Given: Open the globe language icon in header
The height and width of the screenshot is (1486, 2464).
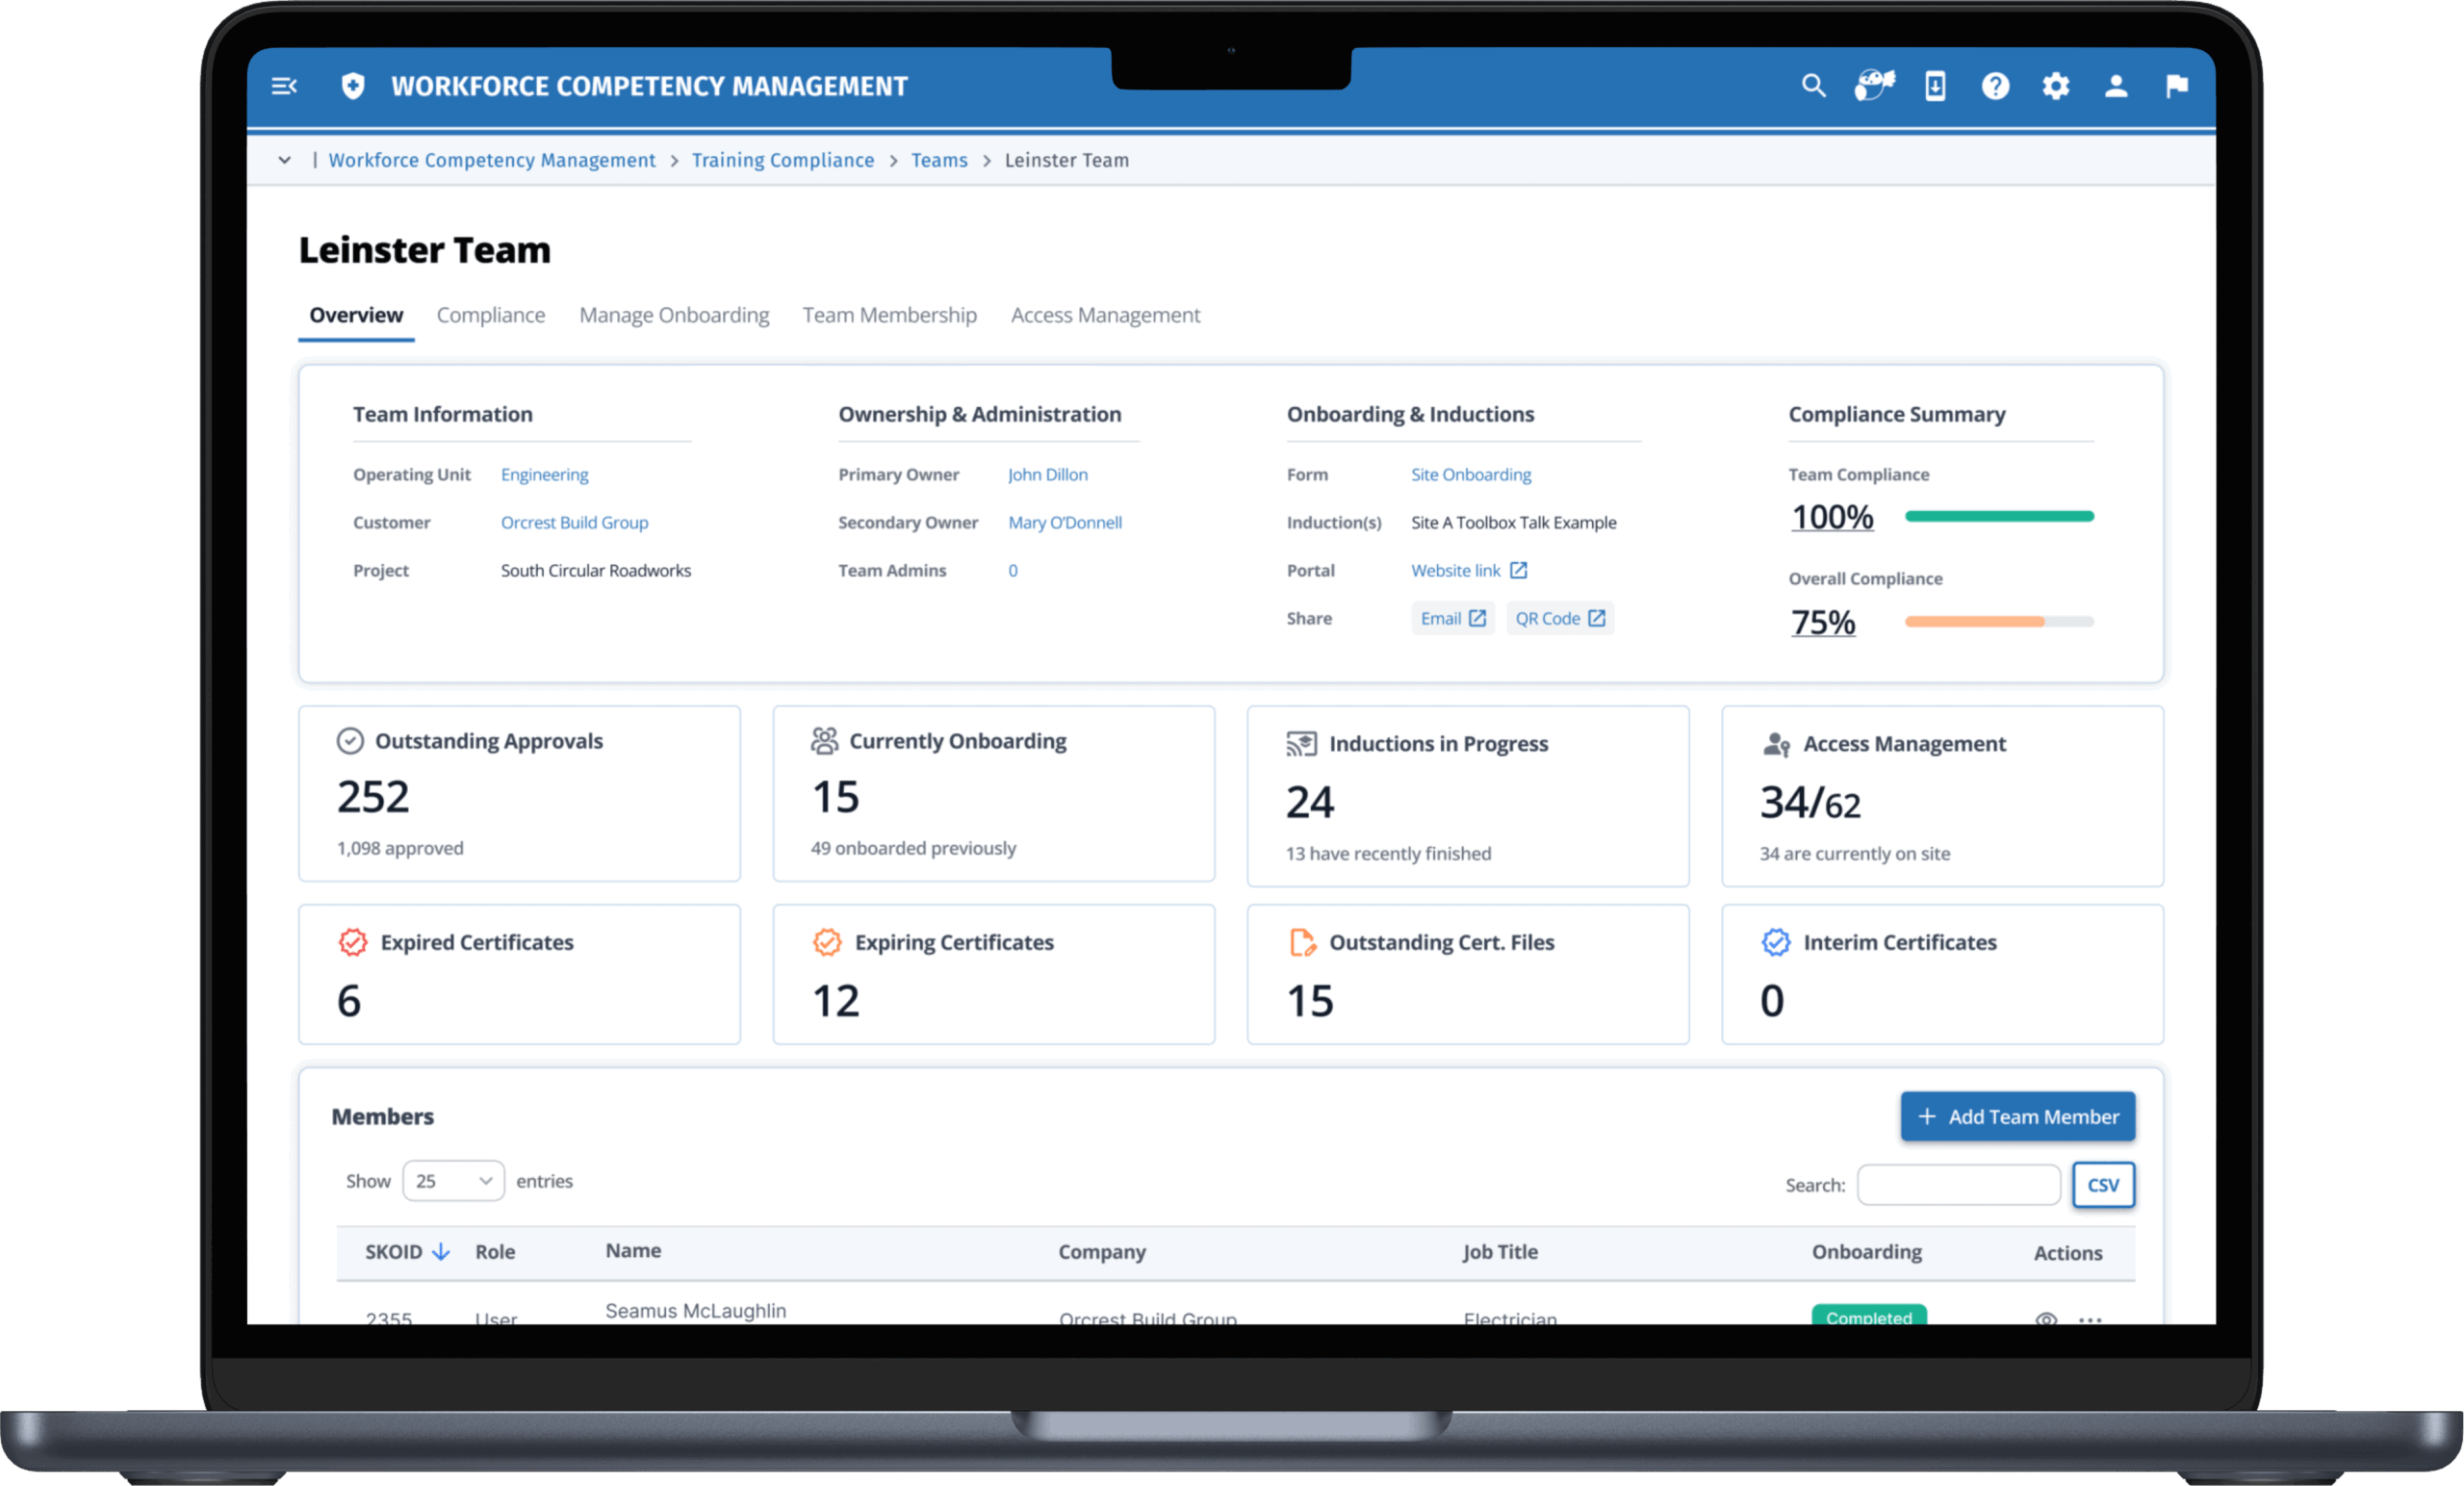Looking at the screenshot, I should tap(1873, 86).
